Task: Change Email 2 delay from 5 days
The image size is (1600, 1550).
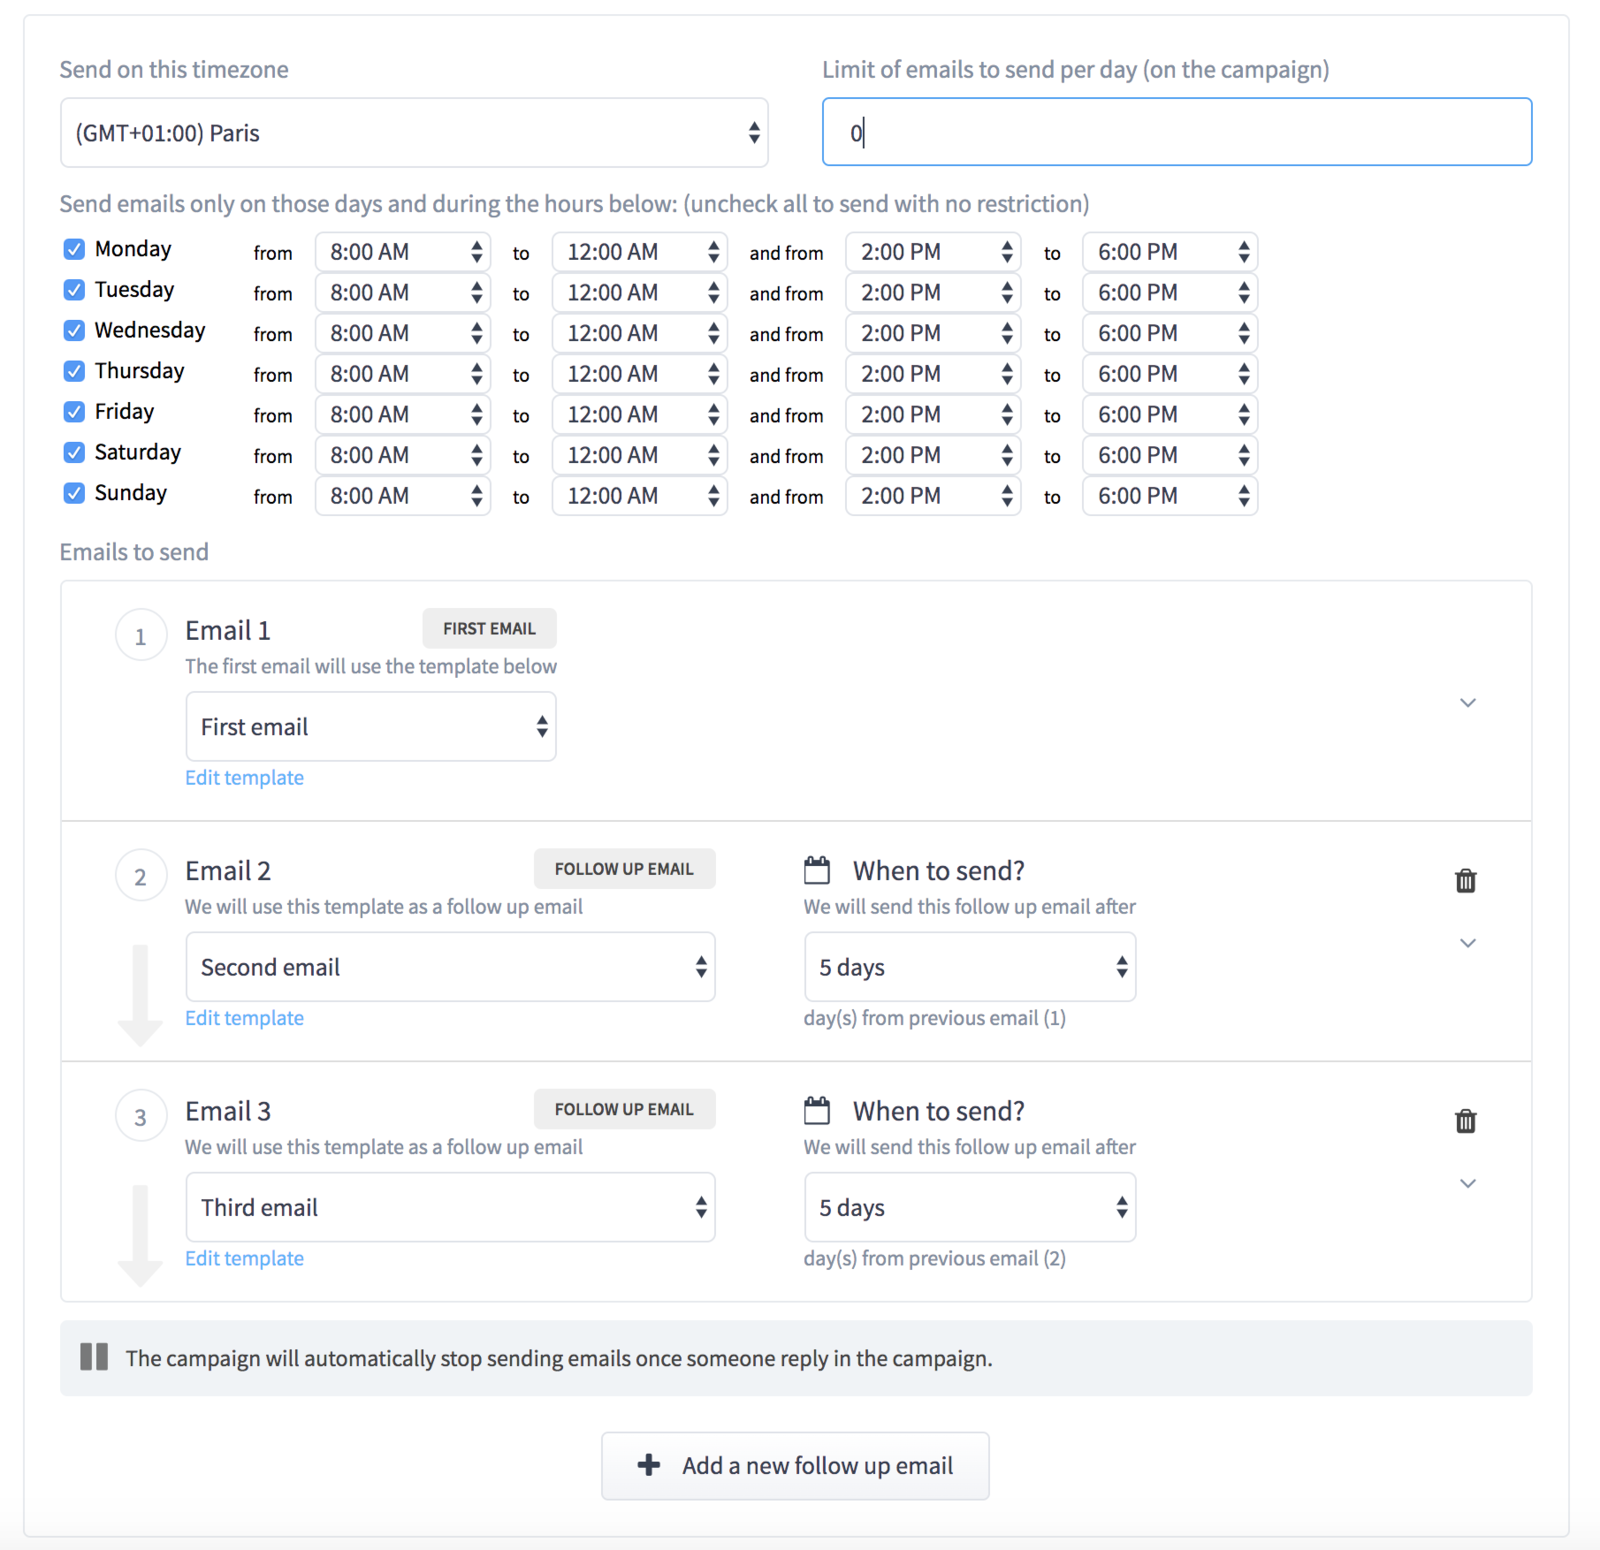Action: click(x=969, y=967)
